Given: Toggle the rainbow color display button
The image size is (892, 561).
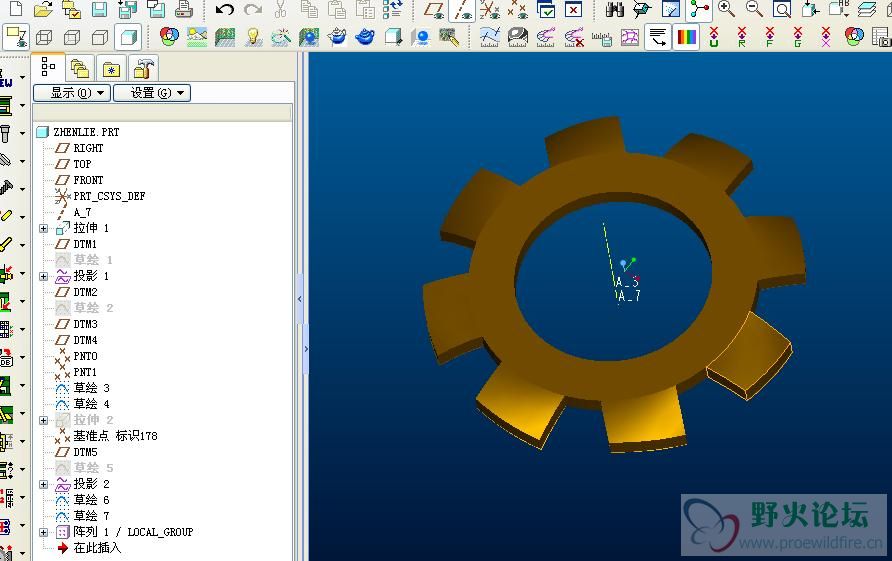Looking at the screenshot, I should point(685,38).
